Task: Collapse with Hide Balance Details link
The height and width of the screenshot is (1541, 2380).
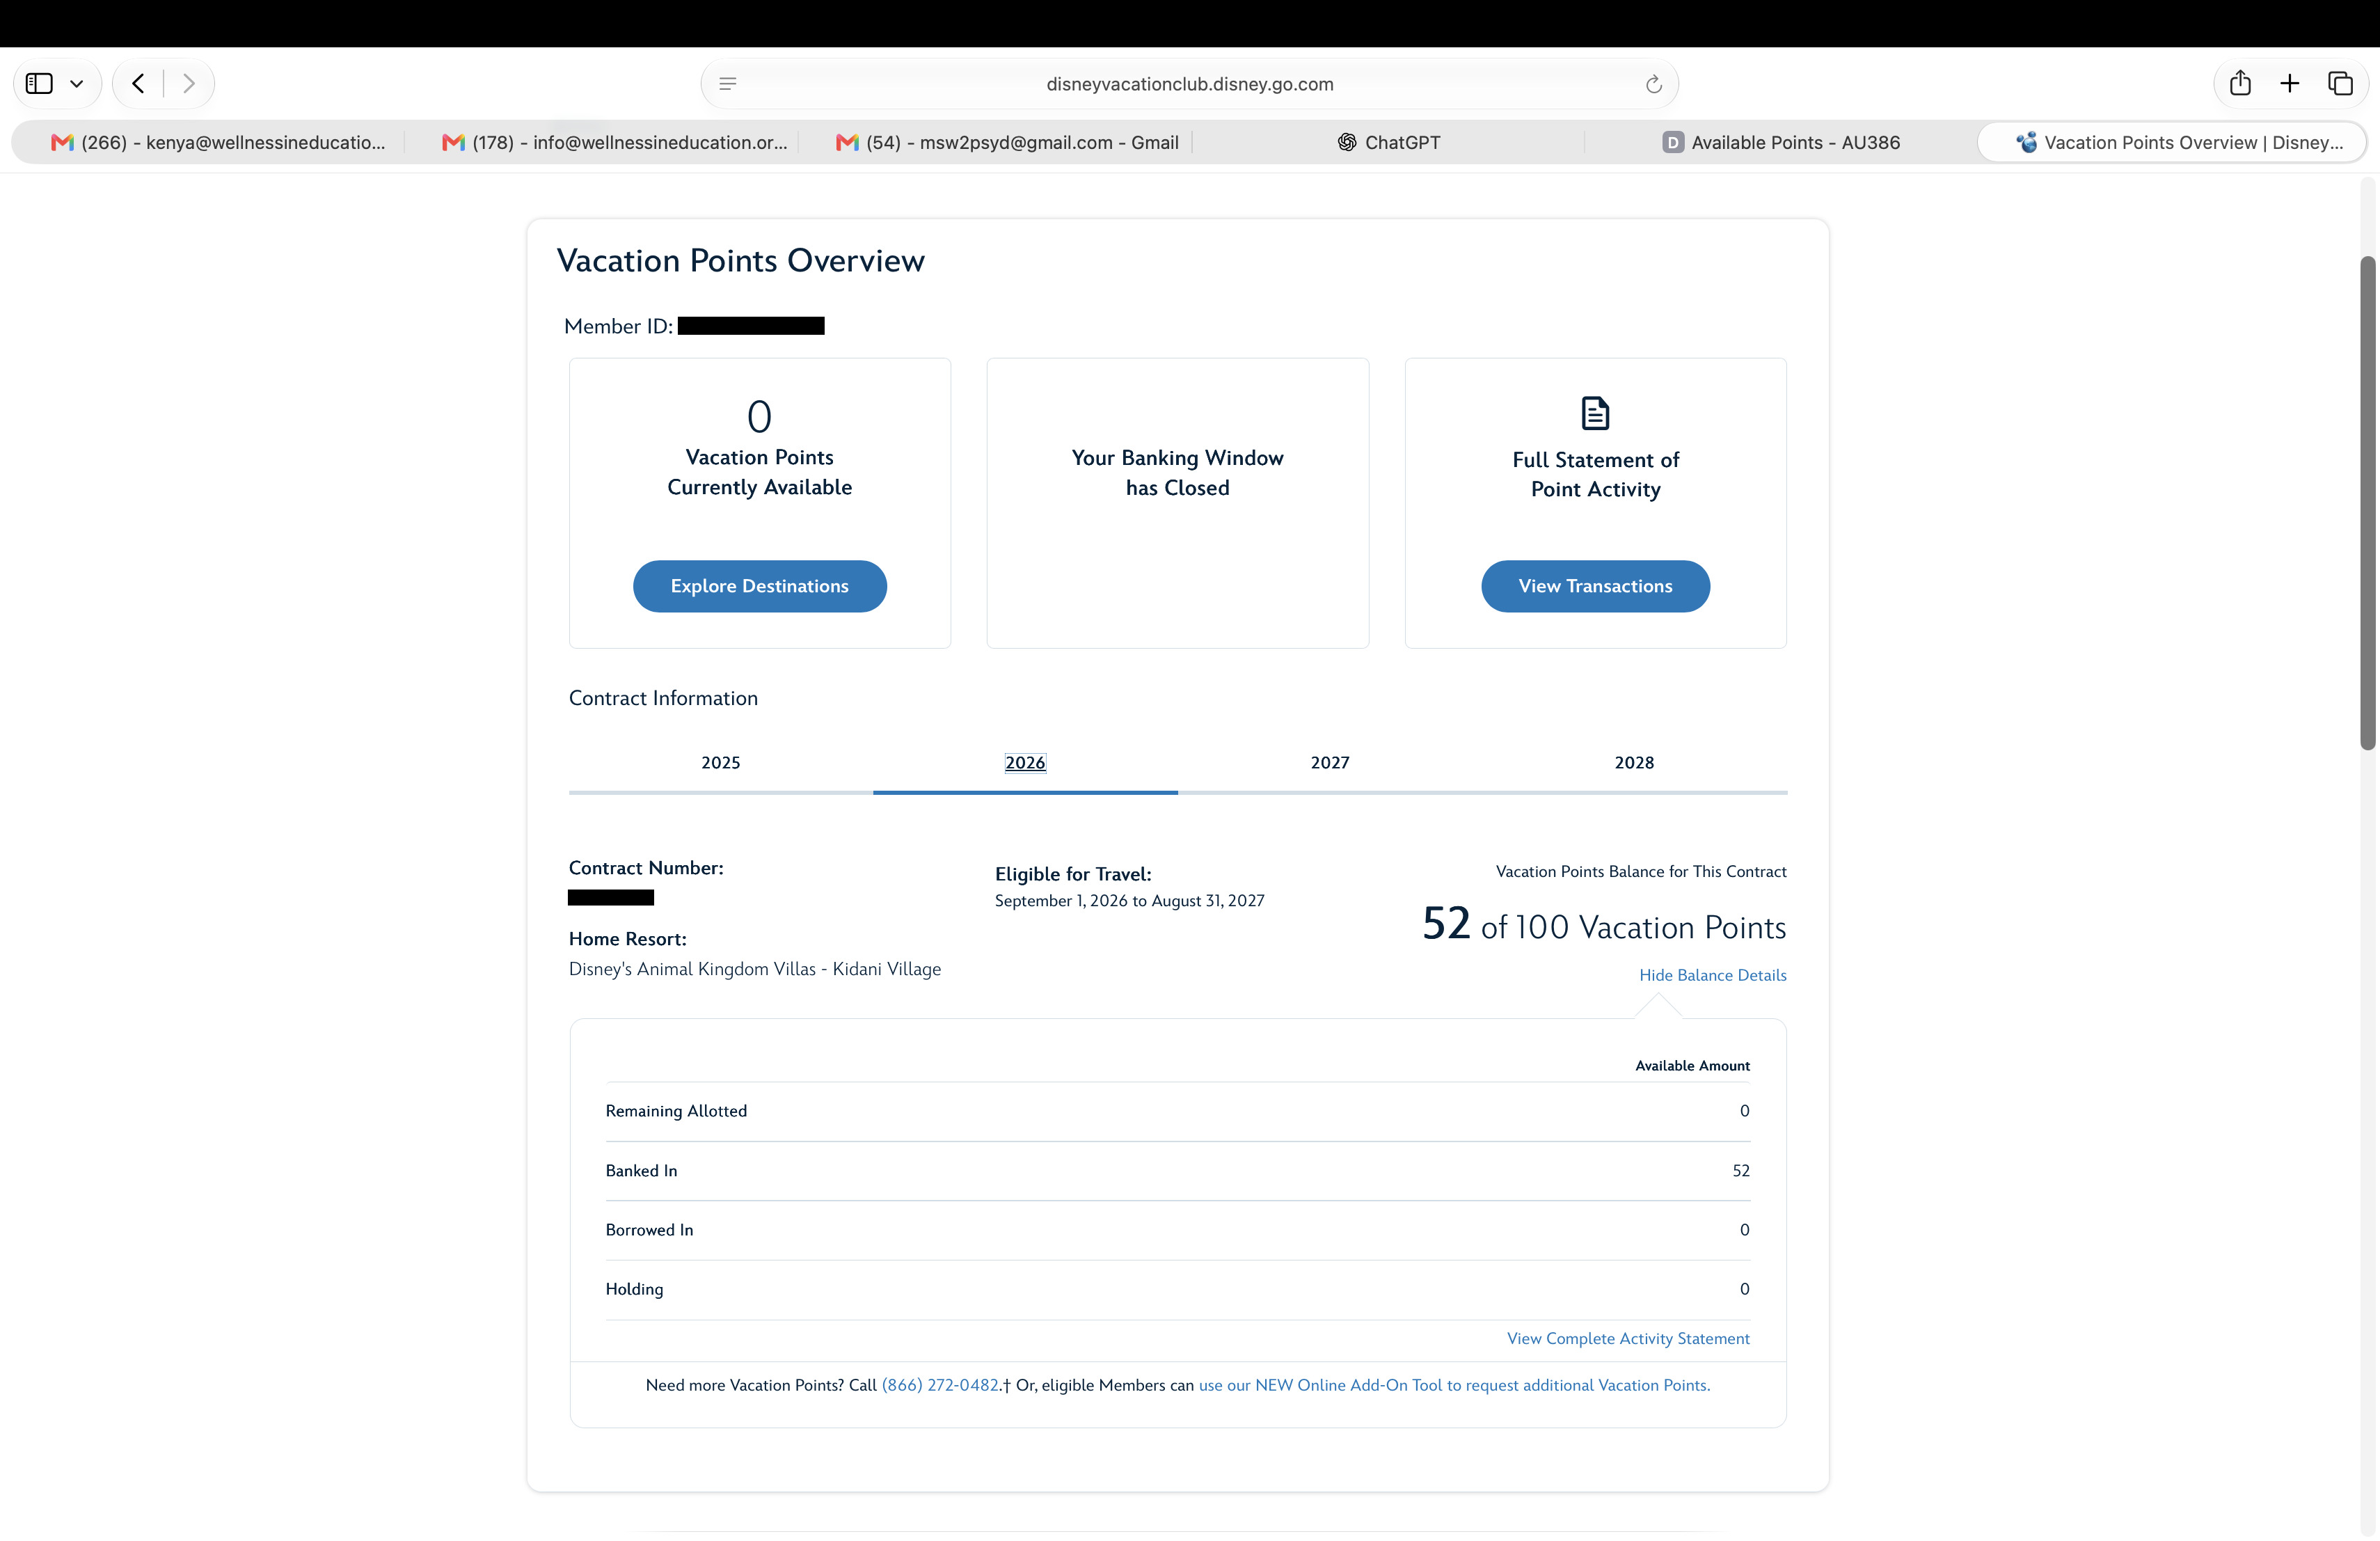Action: point(1712,975)
